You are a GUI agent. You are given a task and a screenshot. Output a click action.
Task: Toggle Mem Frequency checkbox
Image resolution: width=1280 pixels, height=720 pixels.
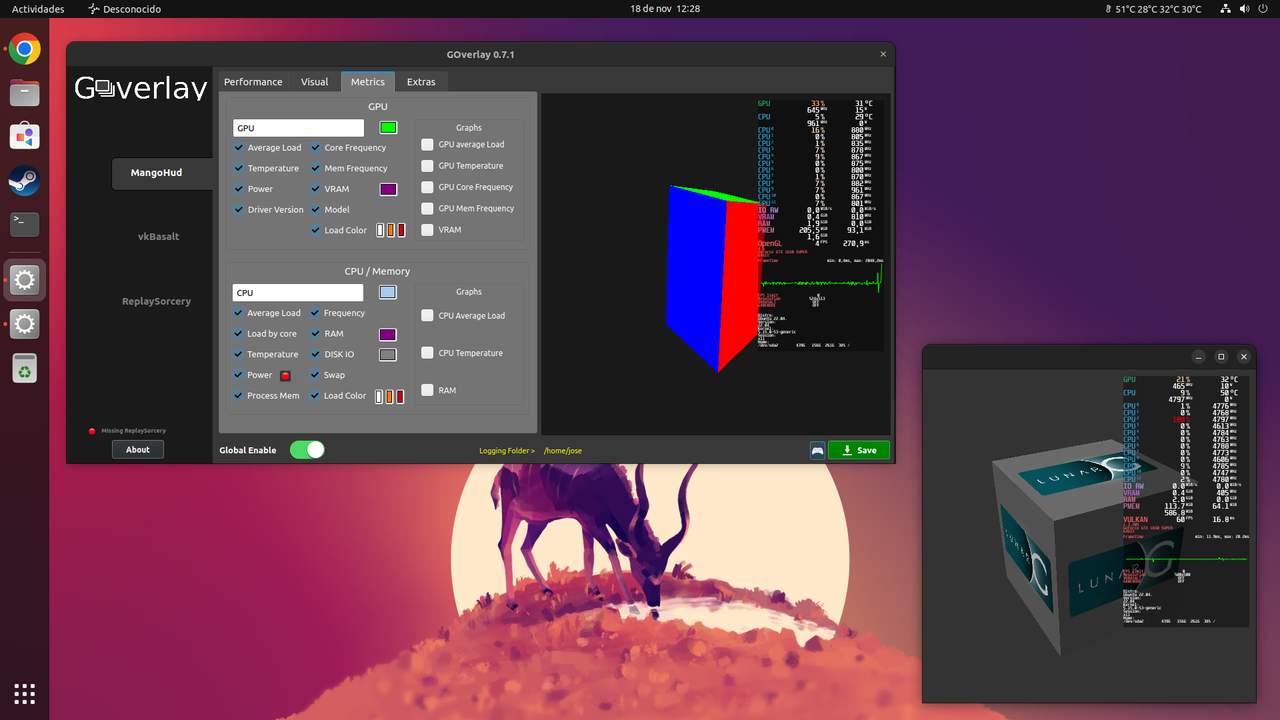316,168
